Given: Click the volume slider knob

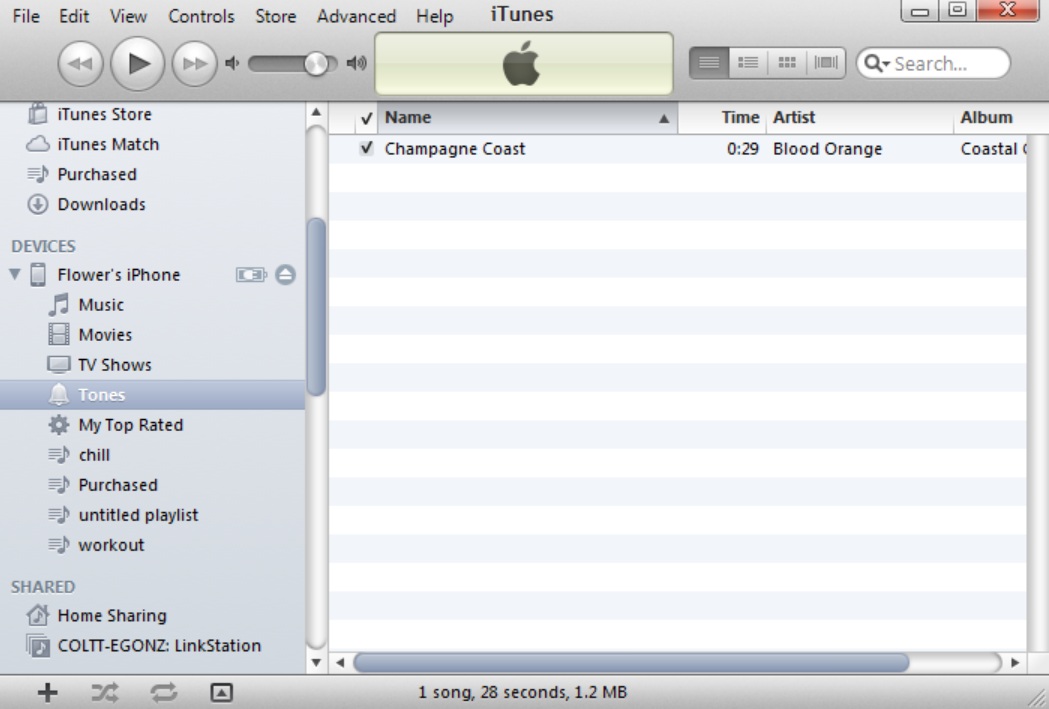Looking at the screenshot, I should tap(316, 64).
